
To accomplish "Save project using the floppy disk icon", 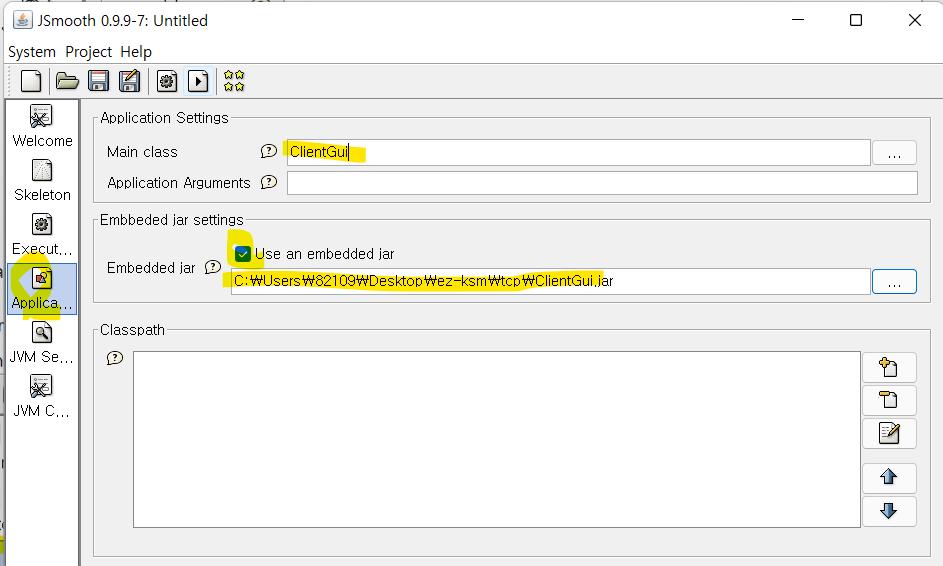I will point(99,81).
